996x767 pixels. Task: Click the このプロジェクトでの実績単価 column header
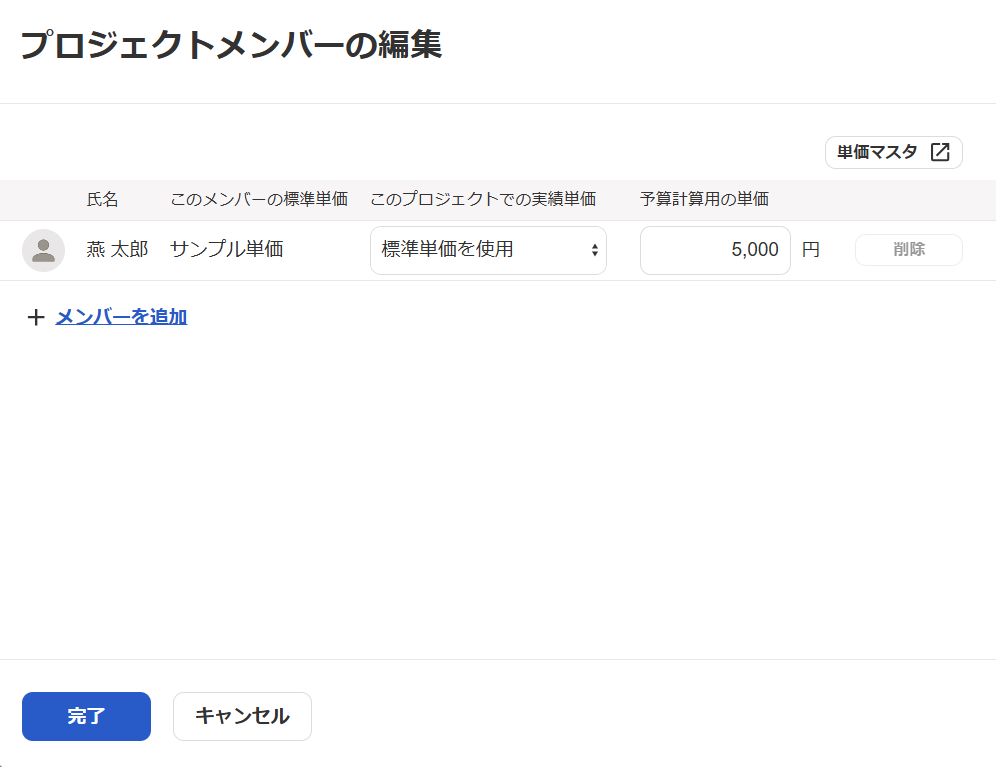point(483,200)
